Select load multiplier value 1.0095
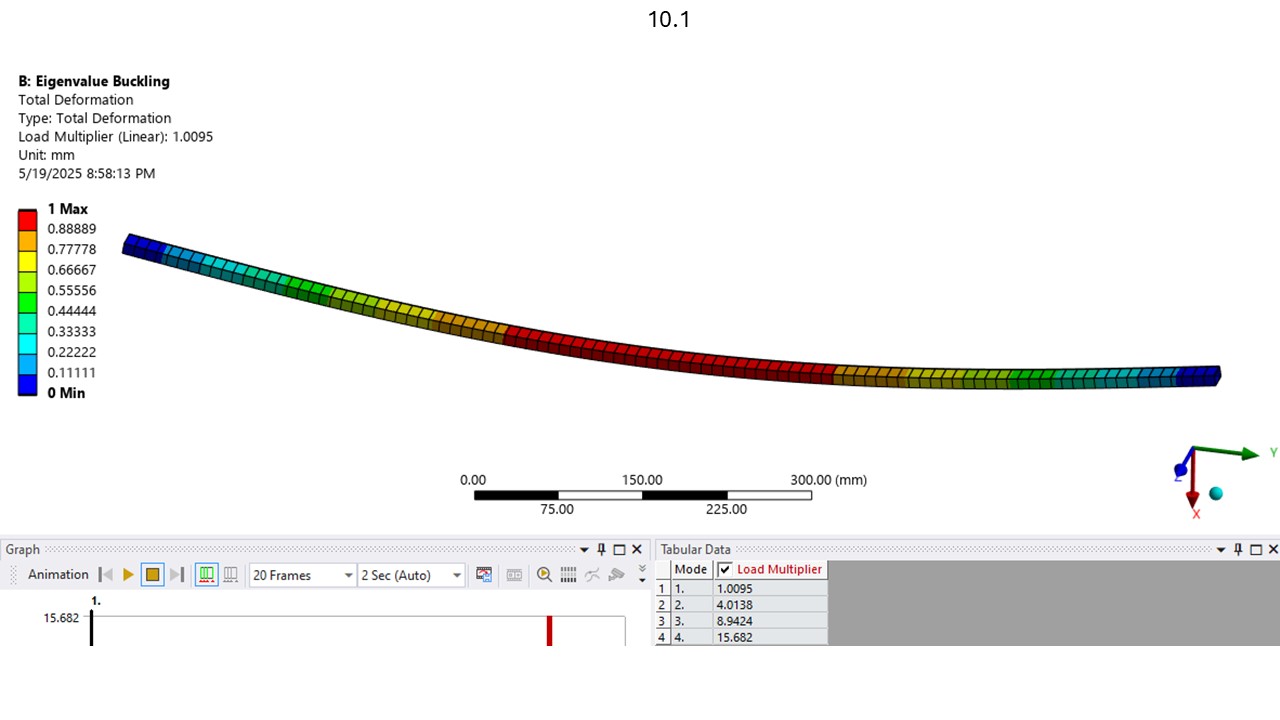 pyautogui.click(x=770, y=589)
